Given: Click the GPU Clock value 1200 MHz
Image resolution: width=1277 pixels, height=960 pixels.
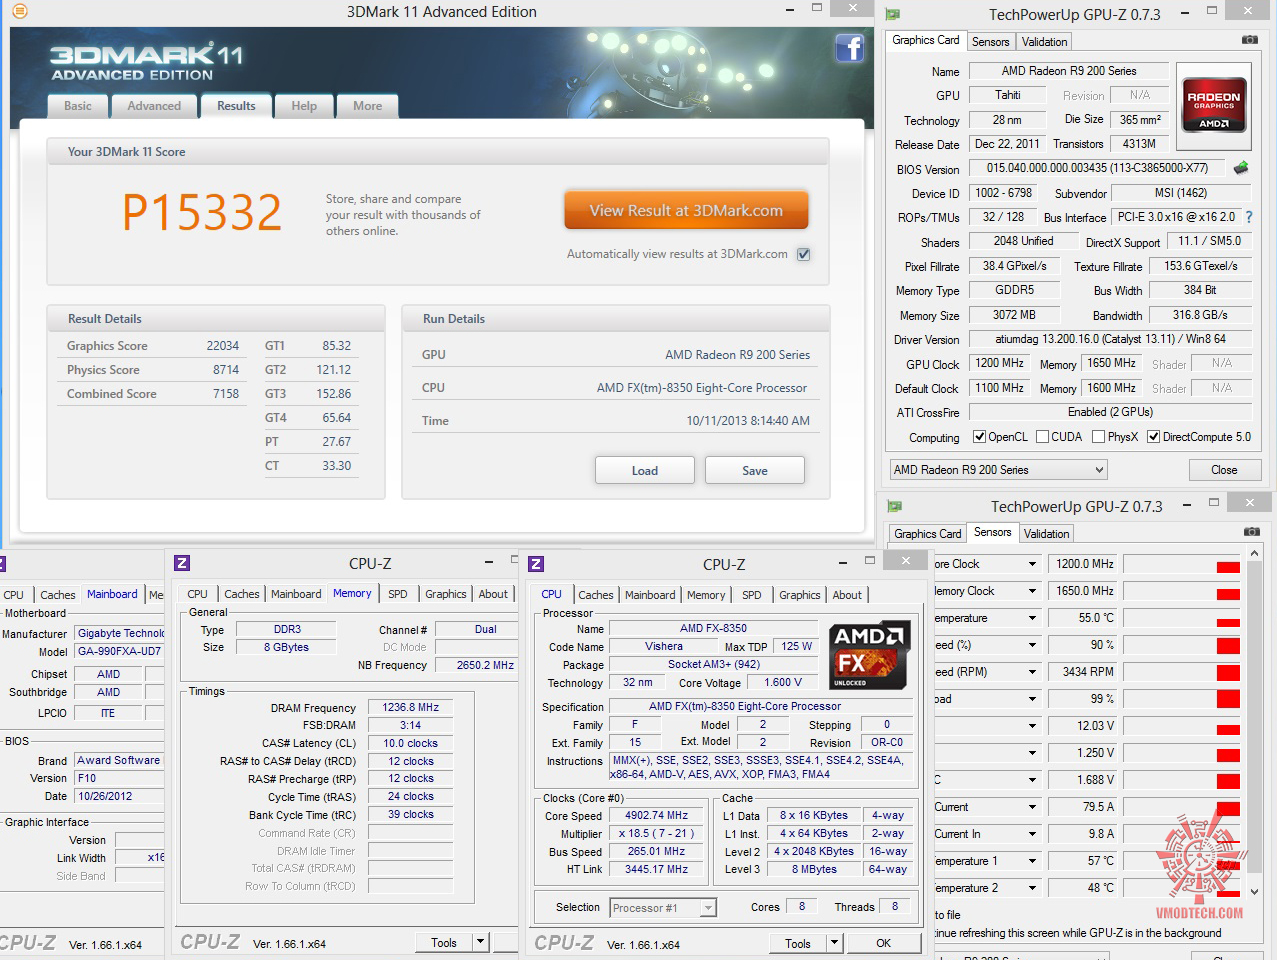Looking at the screenshot, I should (999, 364).
